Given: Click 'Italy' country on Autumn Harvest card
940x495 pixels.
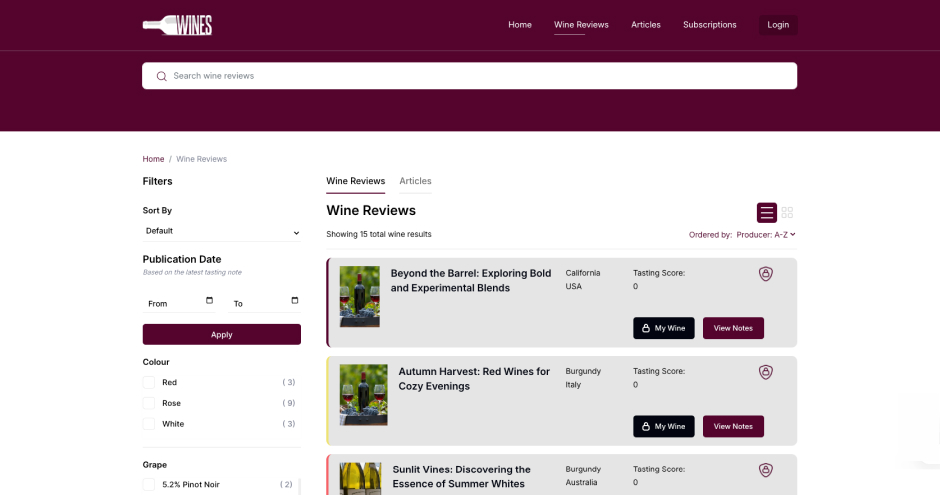Looking at the screenshot, I should tap(573, 385).
